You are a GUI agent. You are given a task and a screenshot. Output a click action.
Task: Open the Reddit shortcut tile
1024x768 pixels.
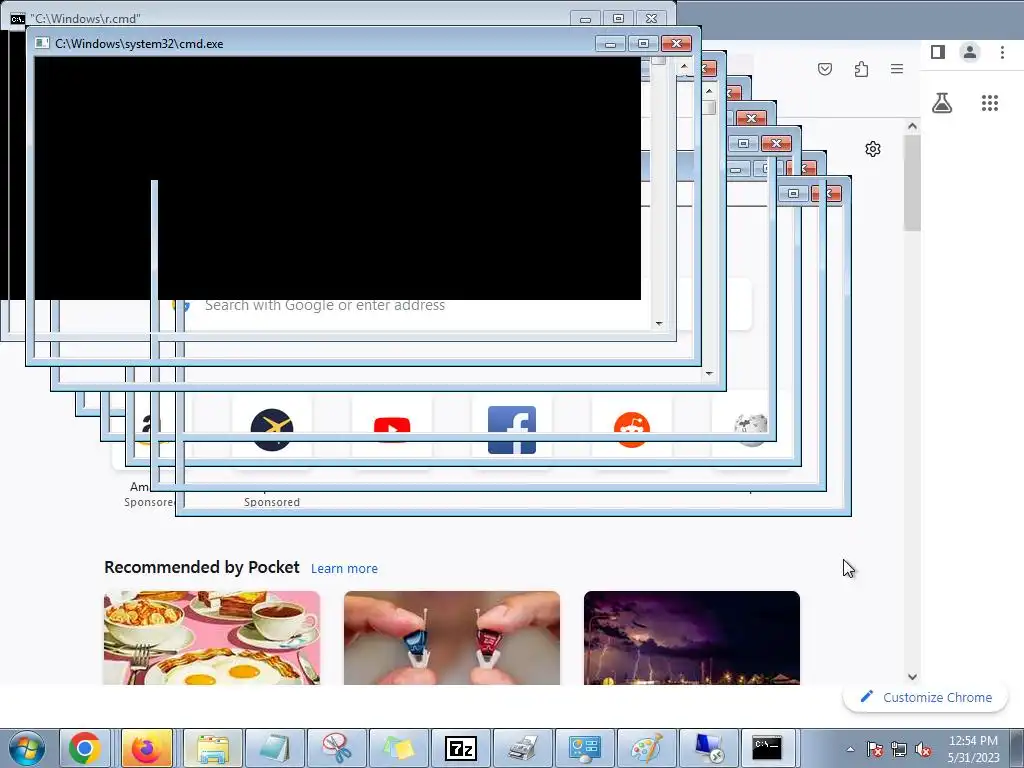coord(632,429)
